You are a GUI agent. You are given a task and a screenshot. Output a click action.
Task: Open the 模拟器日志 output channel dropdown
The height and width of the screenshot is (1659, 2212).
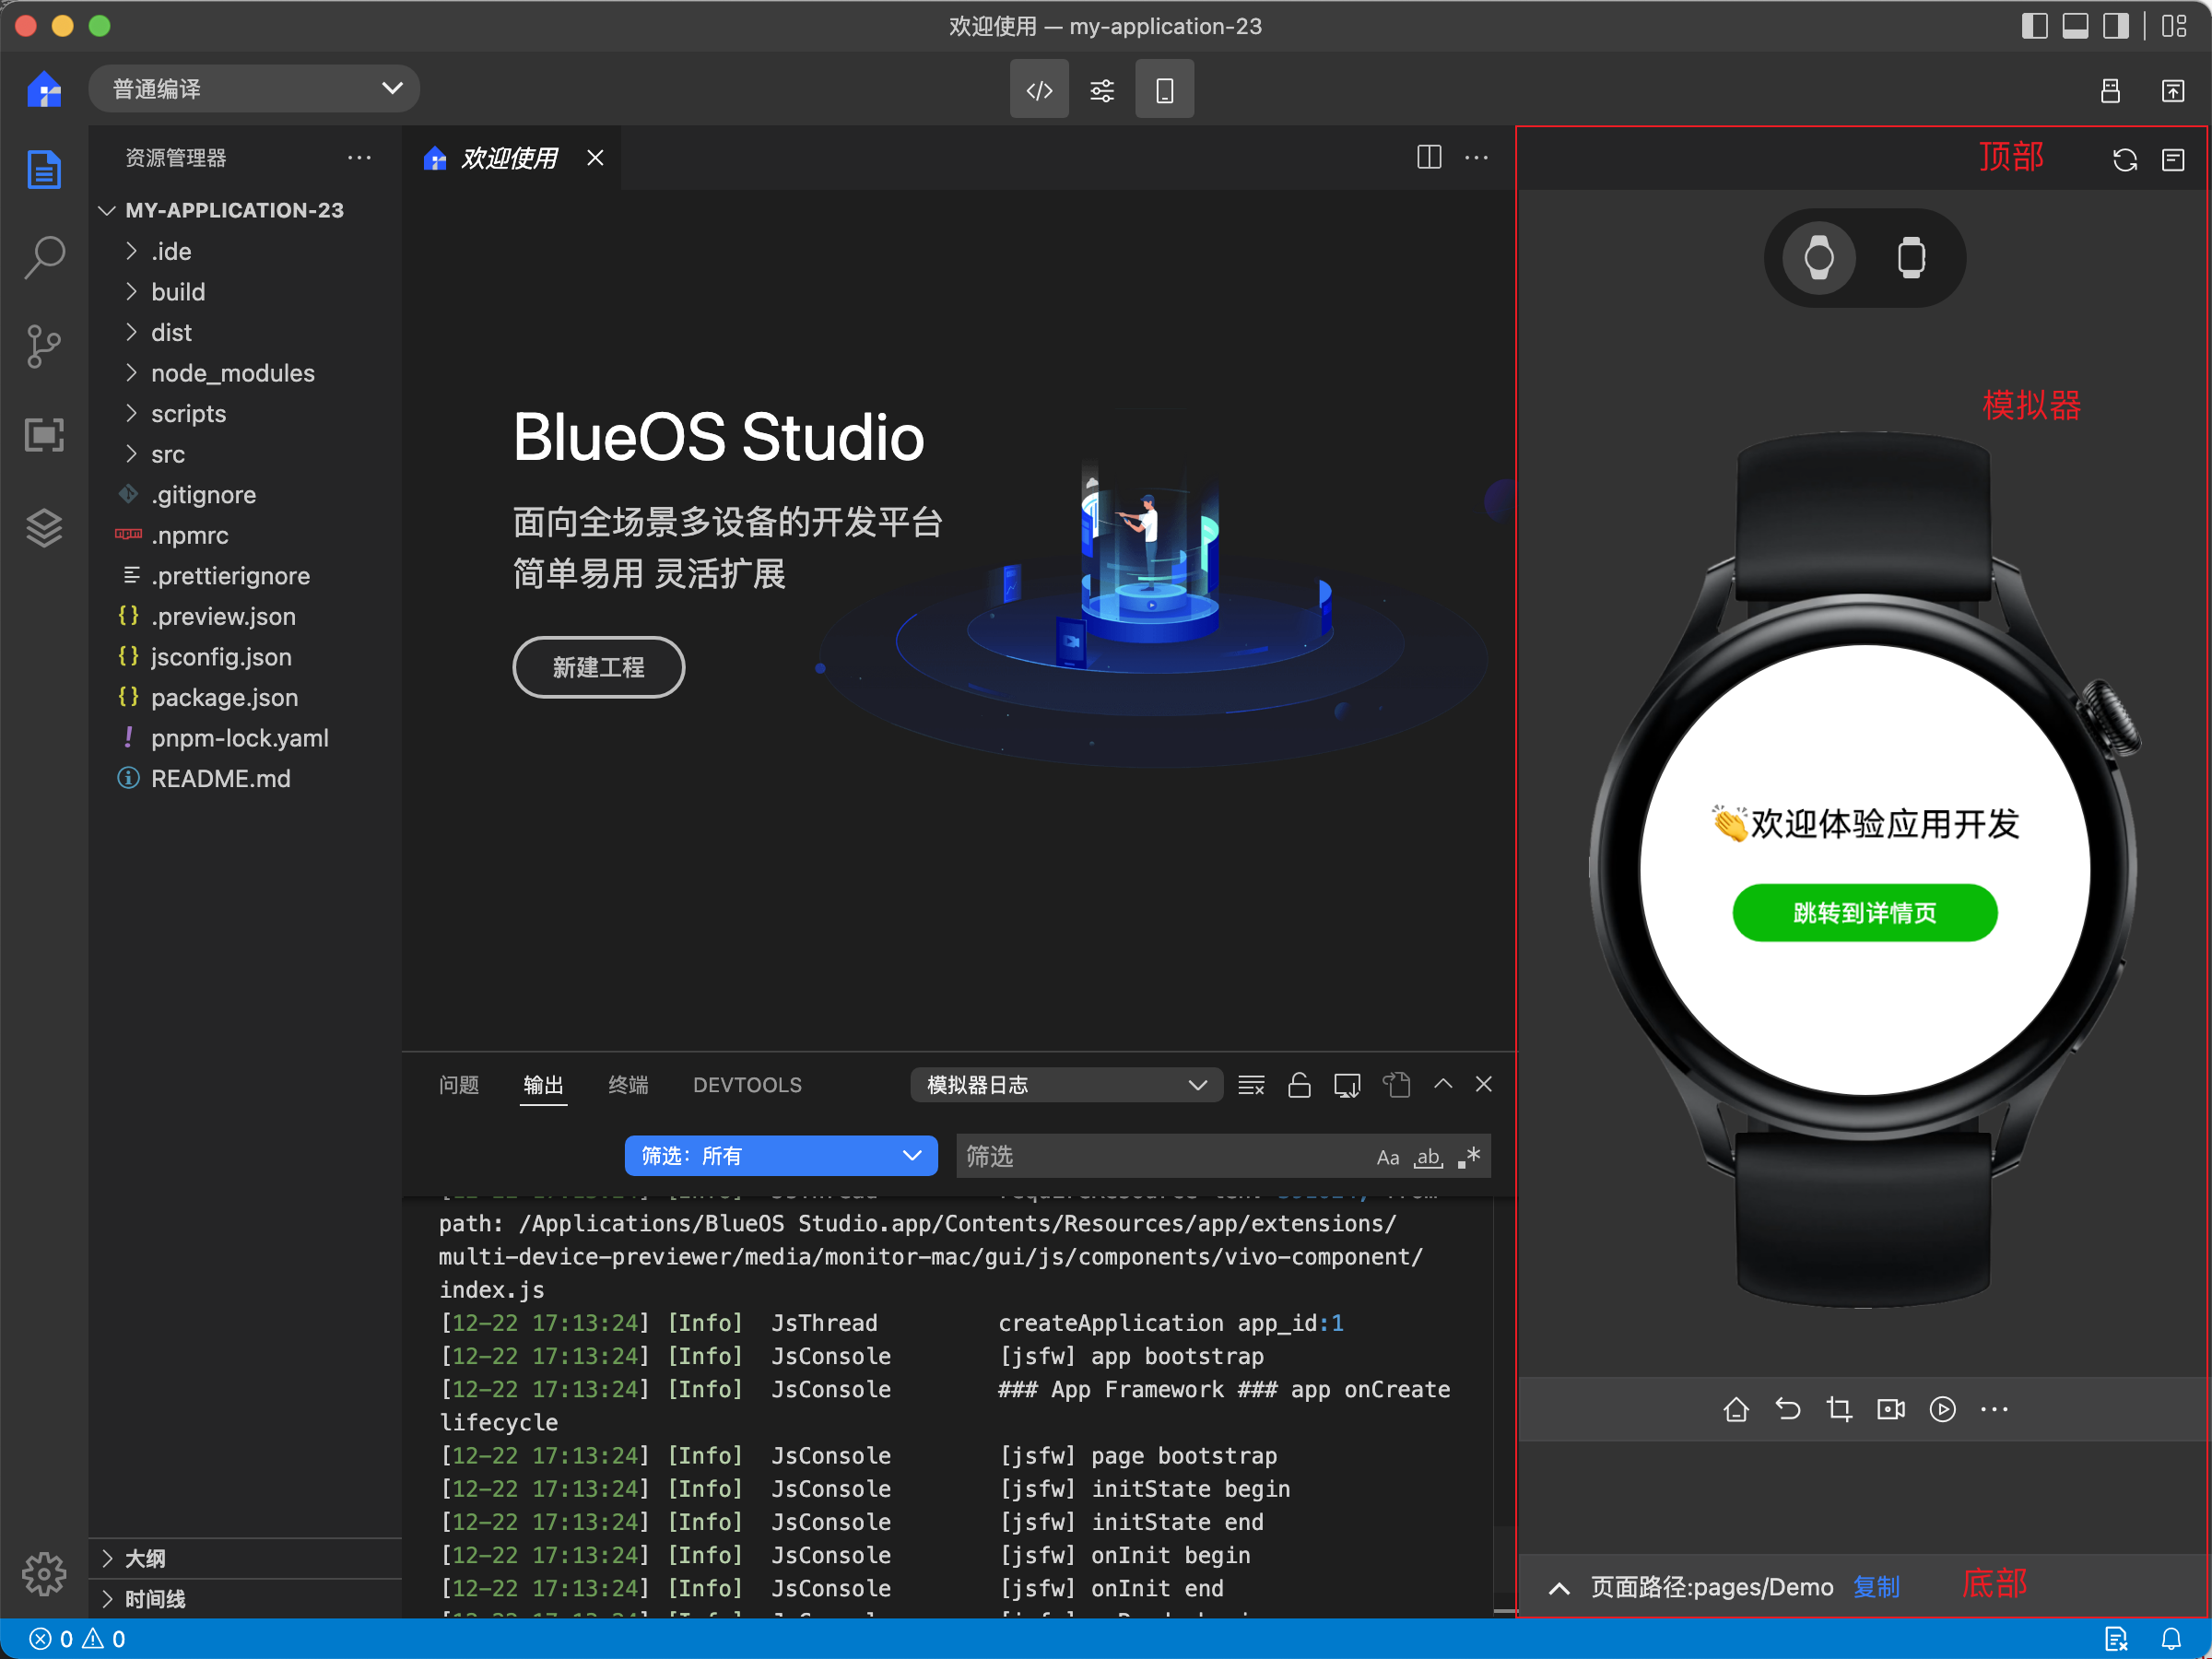point(1066,1085)
